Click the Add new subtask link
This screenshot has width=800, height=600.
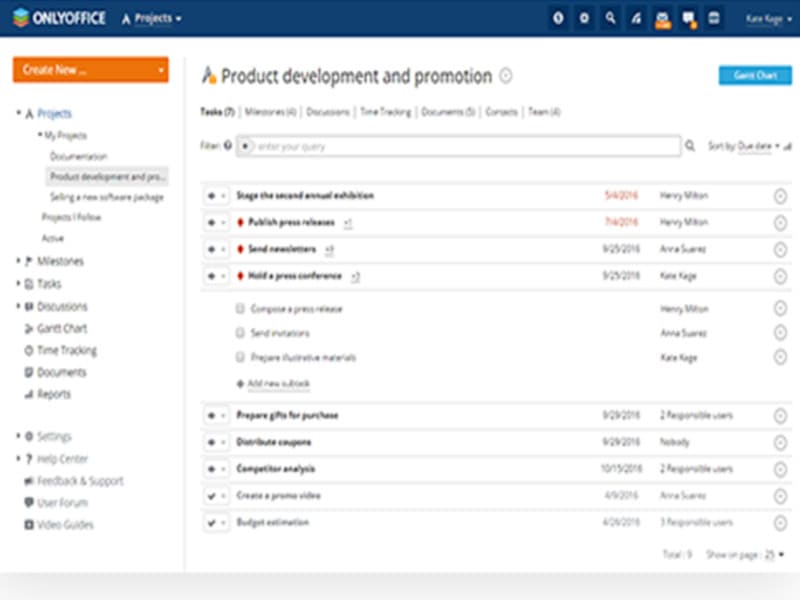279,382
